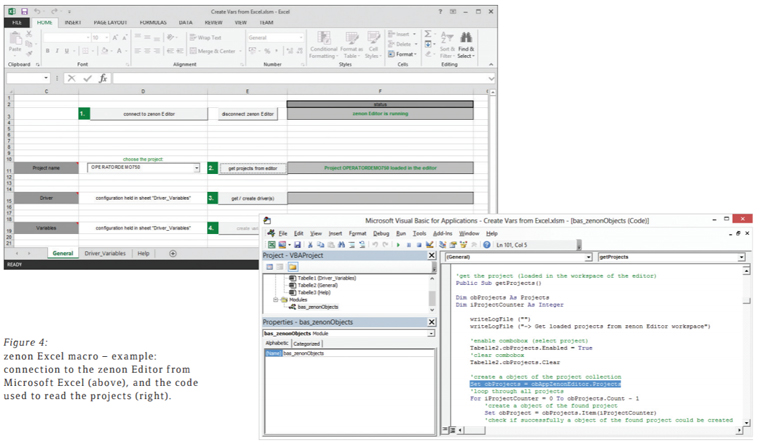The image size is (760, 445).
Task: Switch to the Help sheet tab
Action: [x=143, y=253]
